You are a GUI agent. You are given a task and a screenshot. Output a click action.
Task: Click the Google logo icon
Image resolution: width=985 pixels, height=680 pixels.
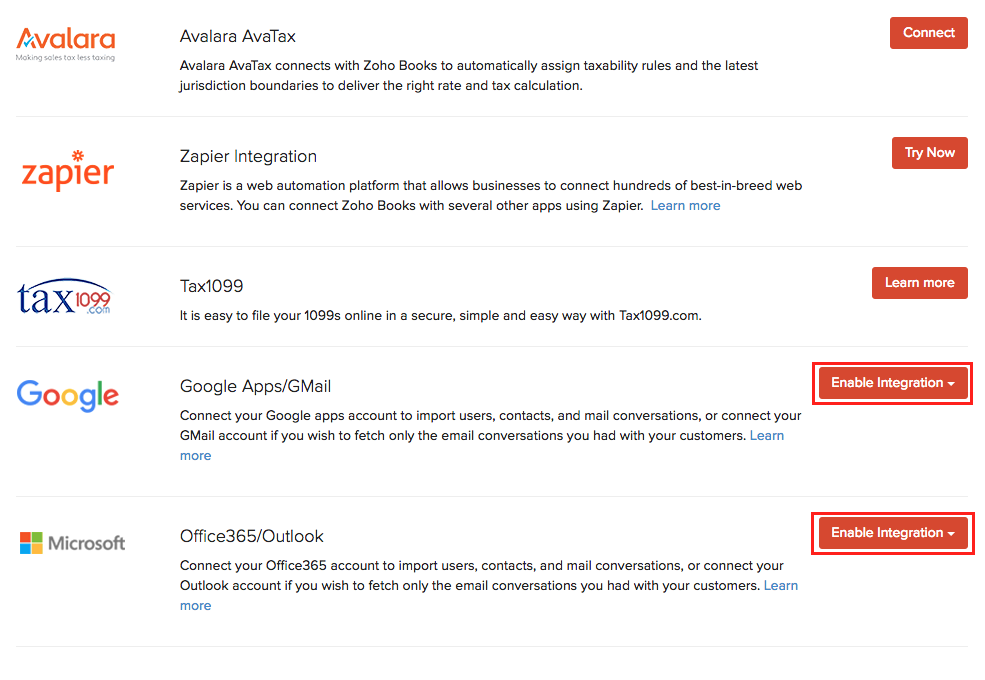(x=68, y=395)
